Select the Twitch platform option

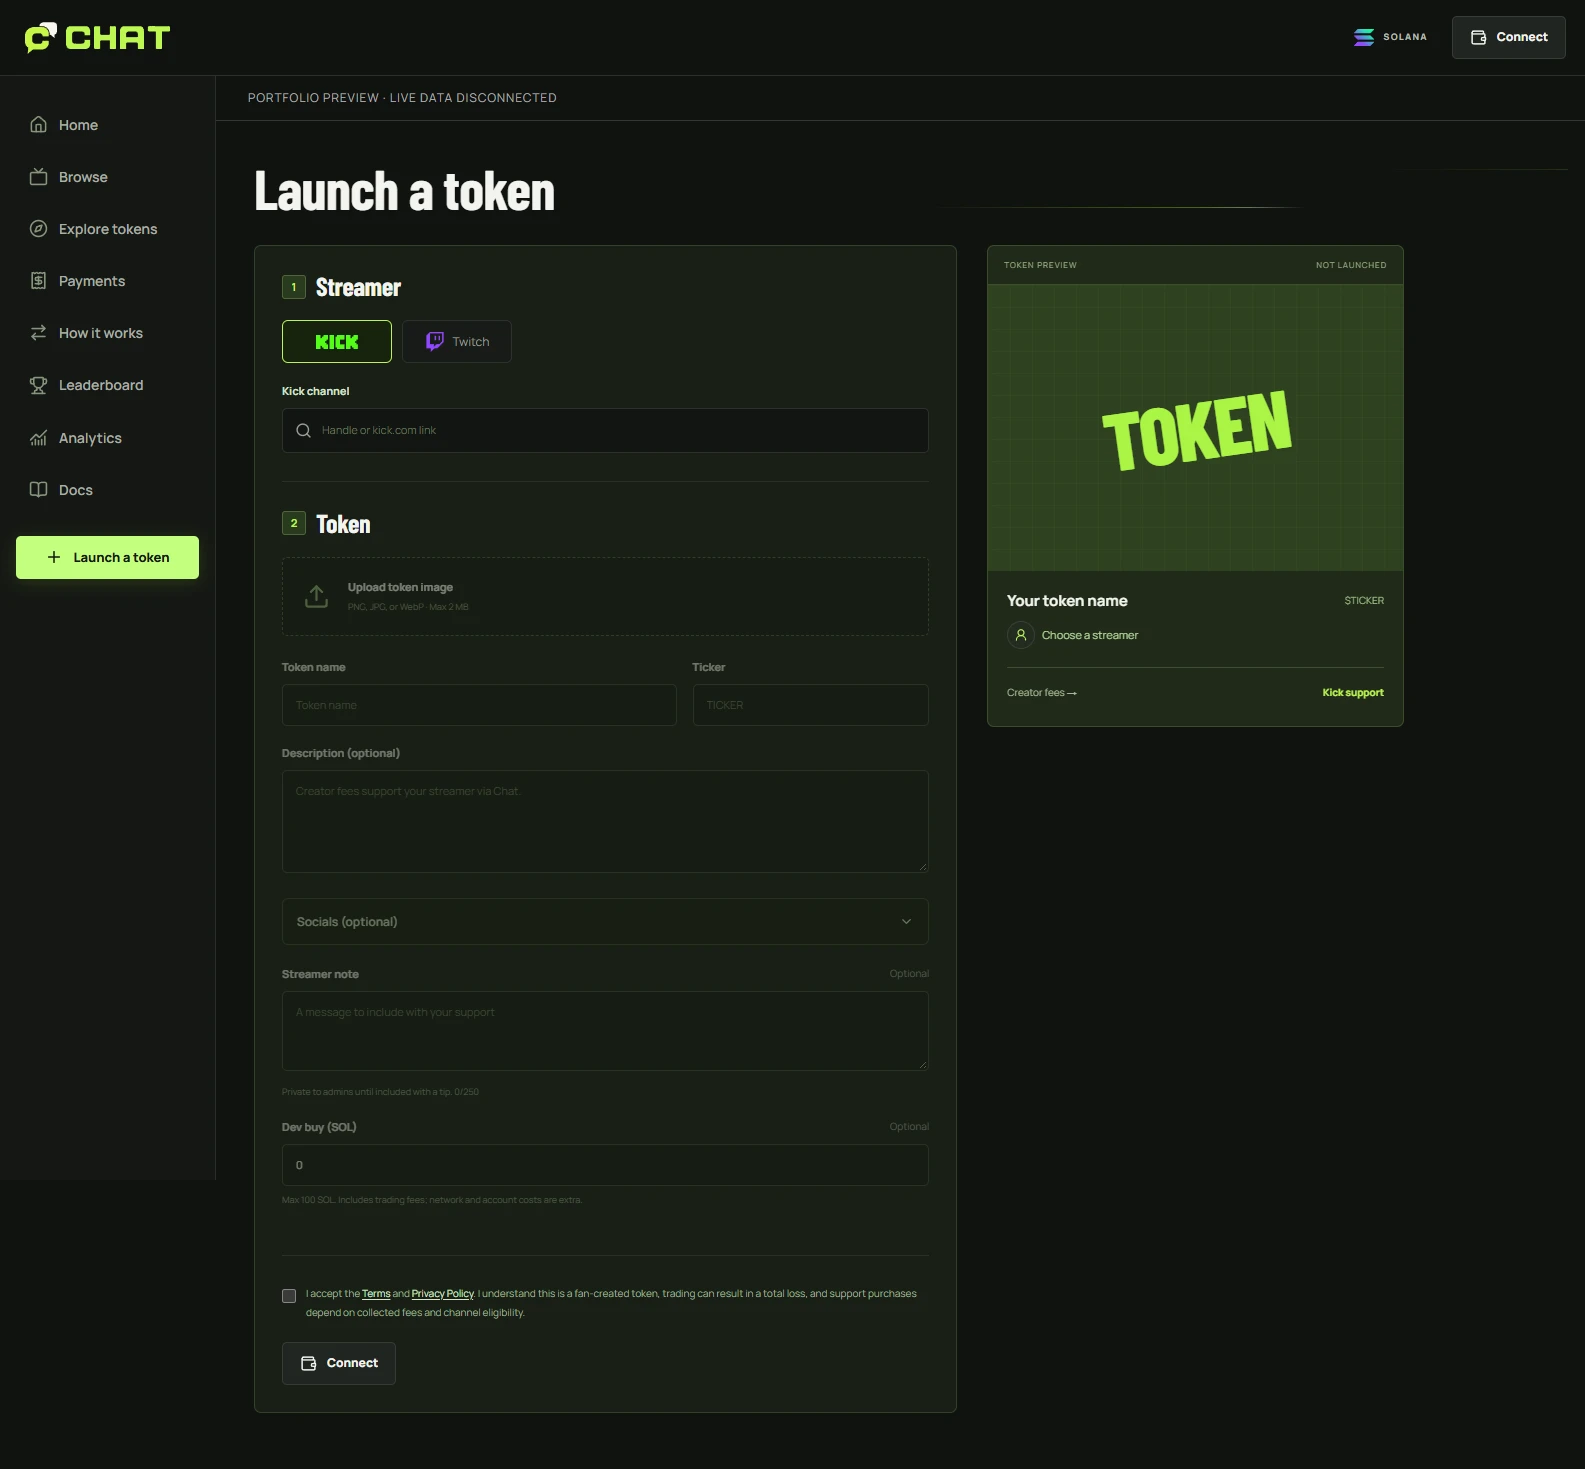[457, 342]
